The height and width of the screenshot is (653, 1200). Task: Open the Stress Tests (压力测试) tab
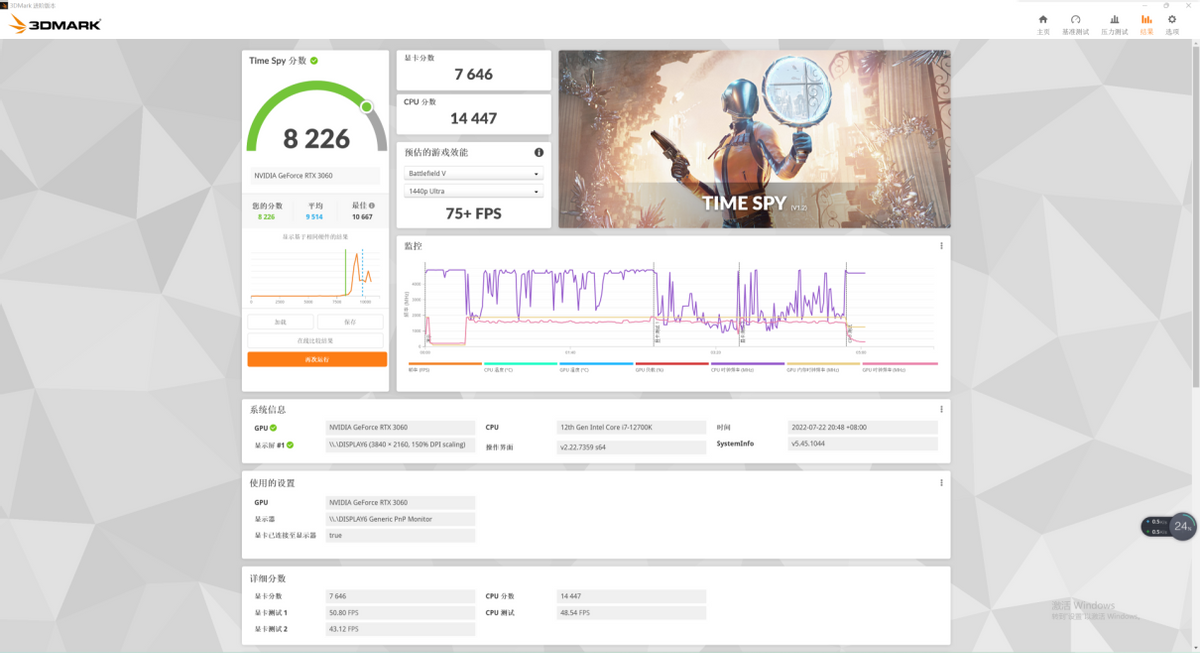pyautogui.click(x=1114, y=24)
